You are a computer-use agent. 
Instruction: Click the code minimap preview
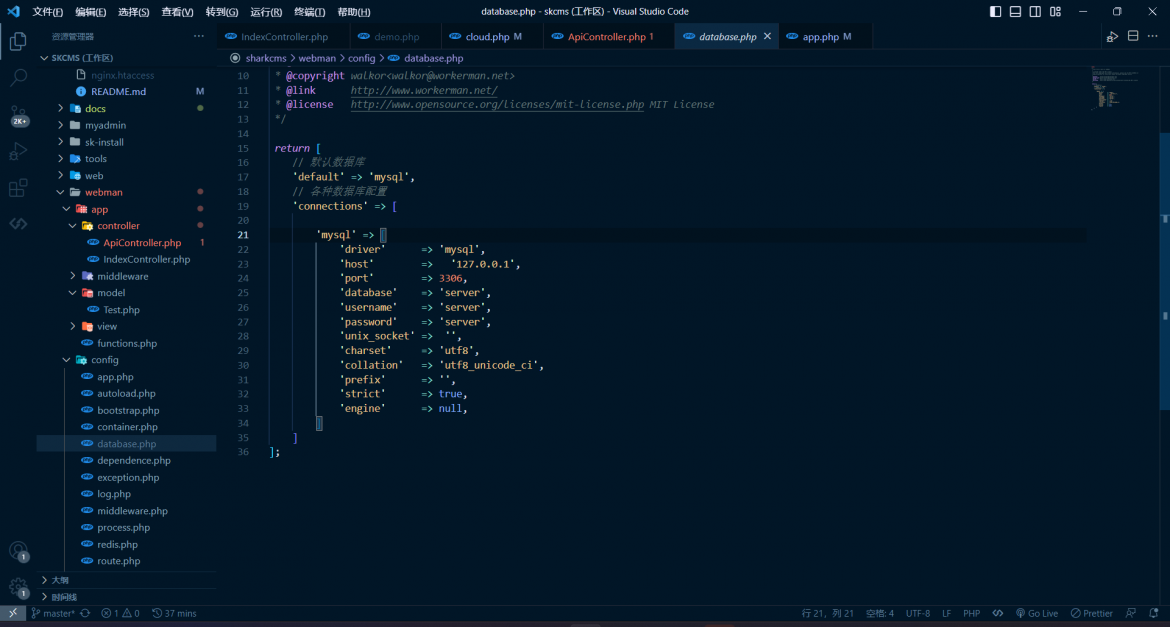pyautogui.click(x=1114, y=89)
